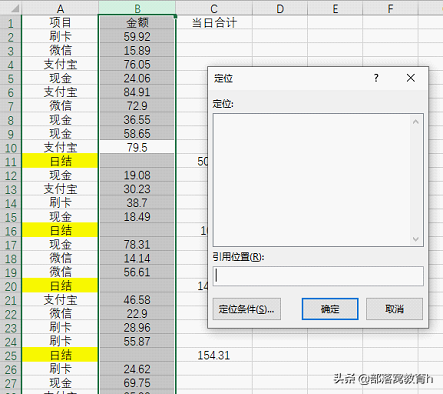Select row 25 header

tap(11, 355)
